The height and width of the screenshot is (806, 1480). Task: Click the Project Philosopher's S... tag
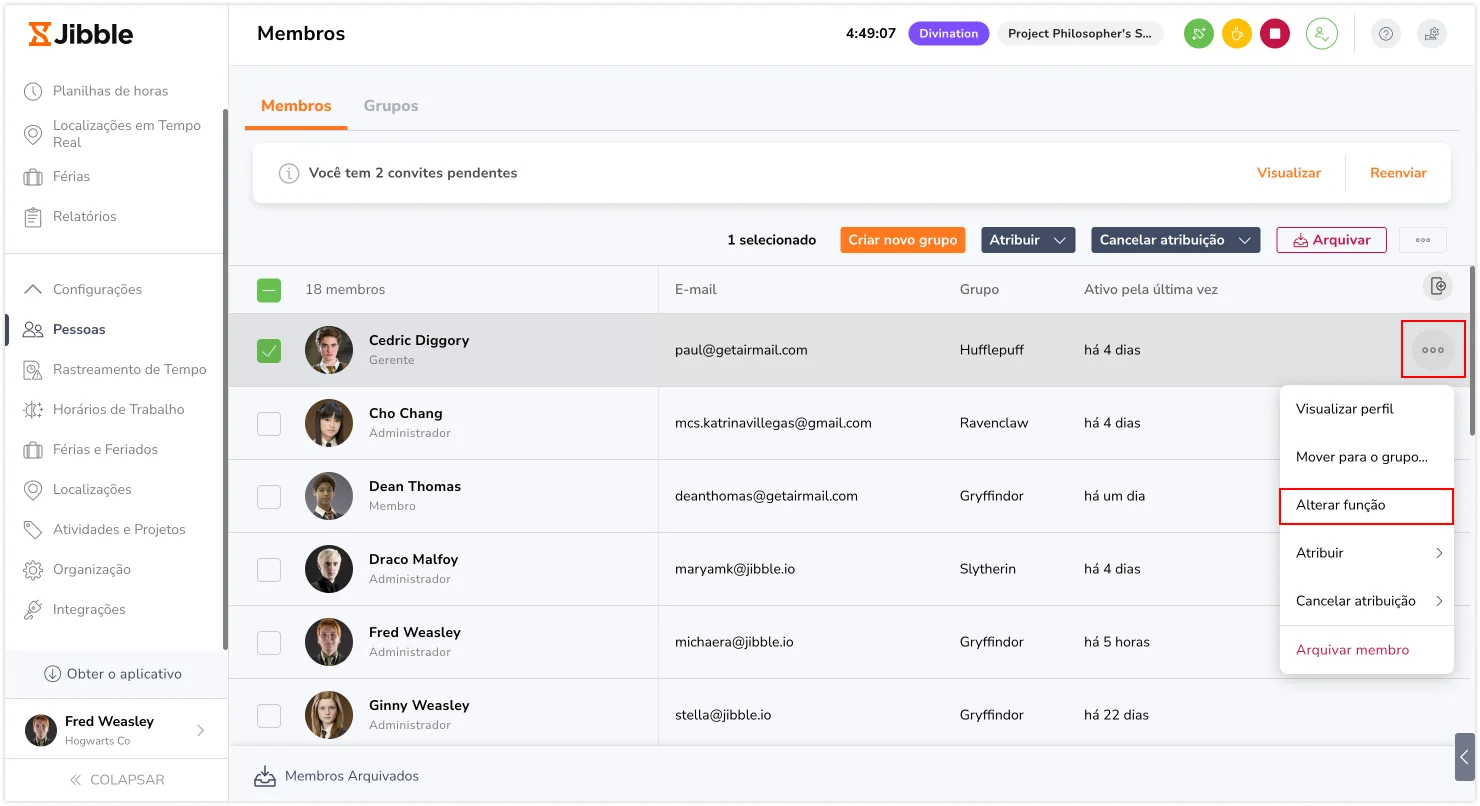(x=1080, y=34)
